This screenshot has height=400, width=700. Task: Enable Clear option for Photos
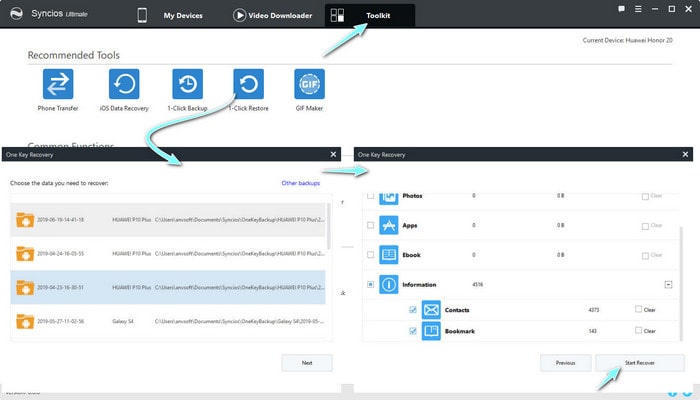tap(646, 197)
